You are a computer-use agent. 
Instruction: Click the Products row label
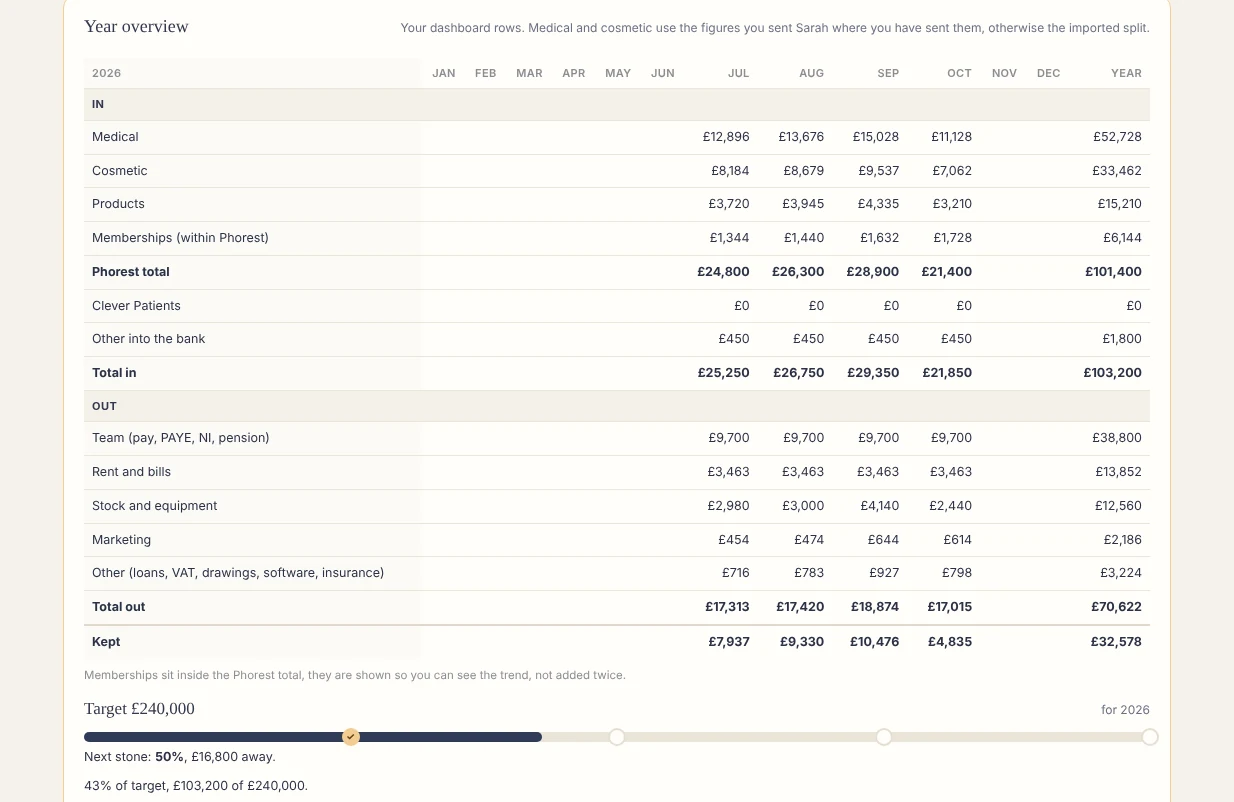118,204
